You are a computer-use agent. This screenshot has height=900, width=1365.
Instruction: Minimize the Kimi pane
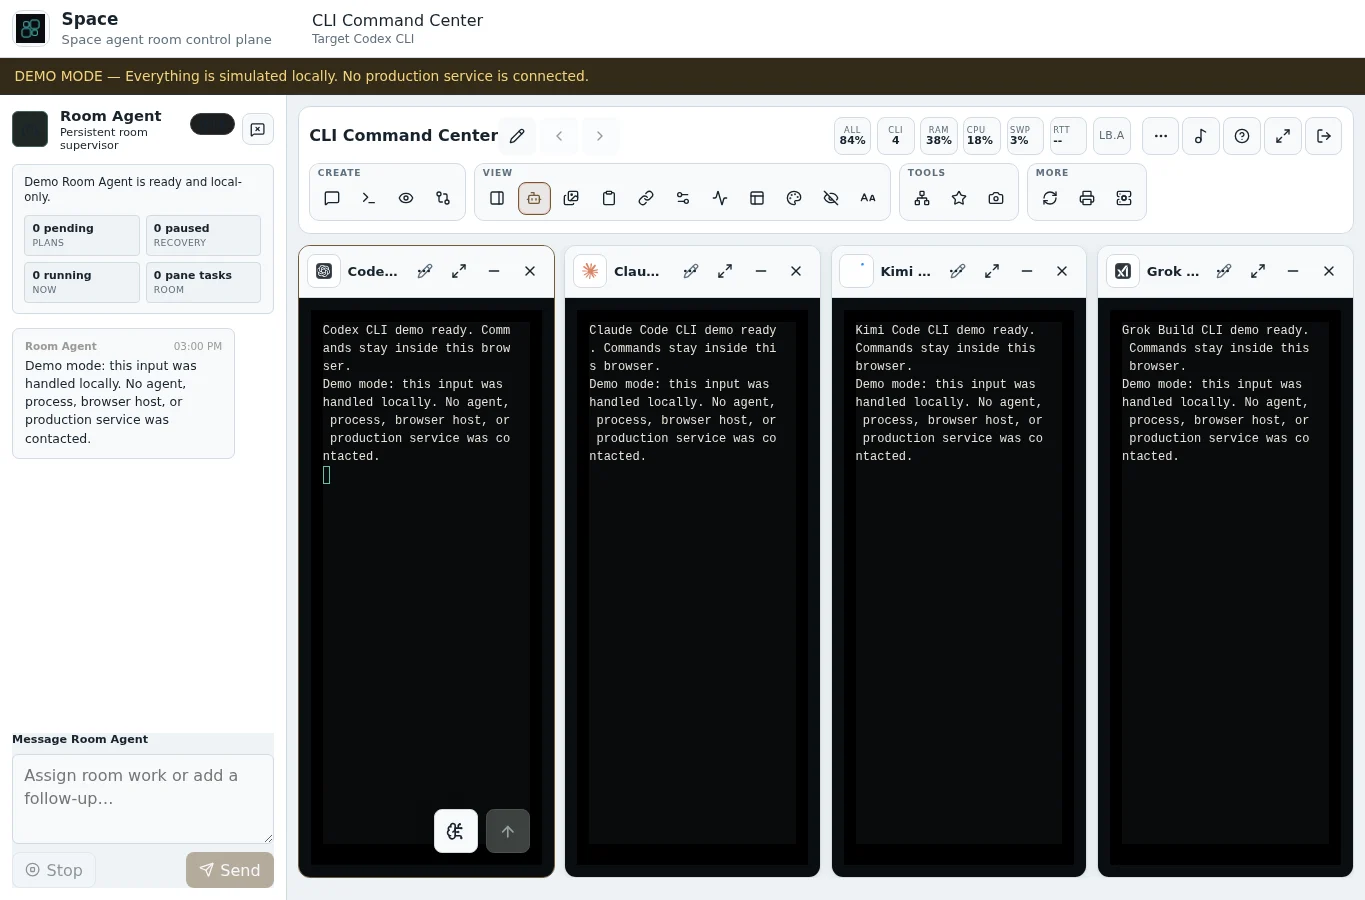1027,271
